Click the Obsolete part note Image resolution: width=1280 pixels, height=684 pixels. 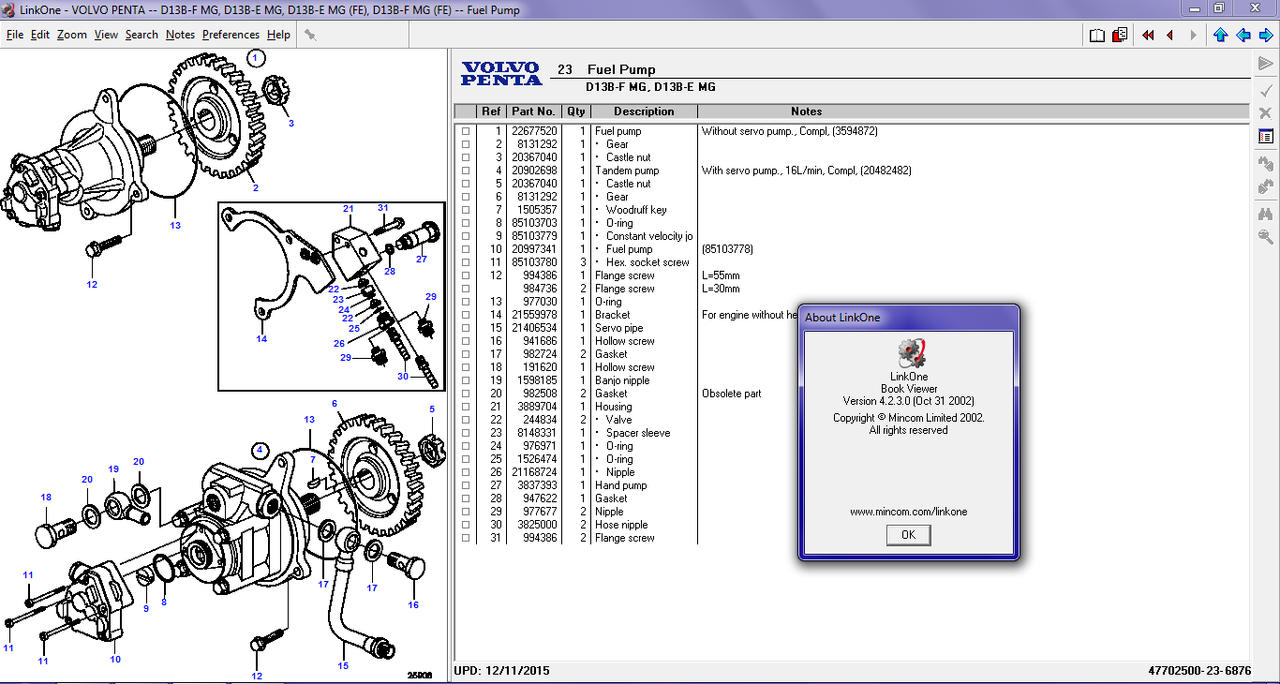(731, 394)
